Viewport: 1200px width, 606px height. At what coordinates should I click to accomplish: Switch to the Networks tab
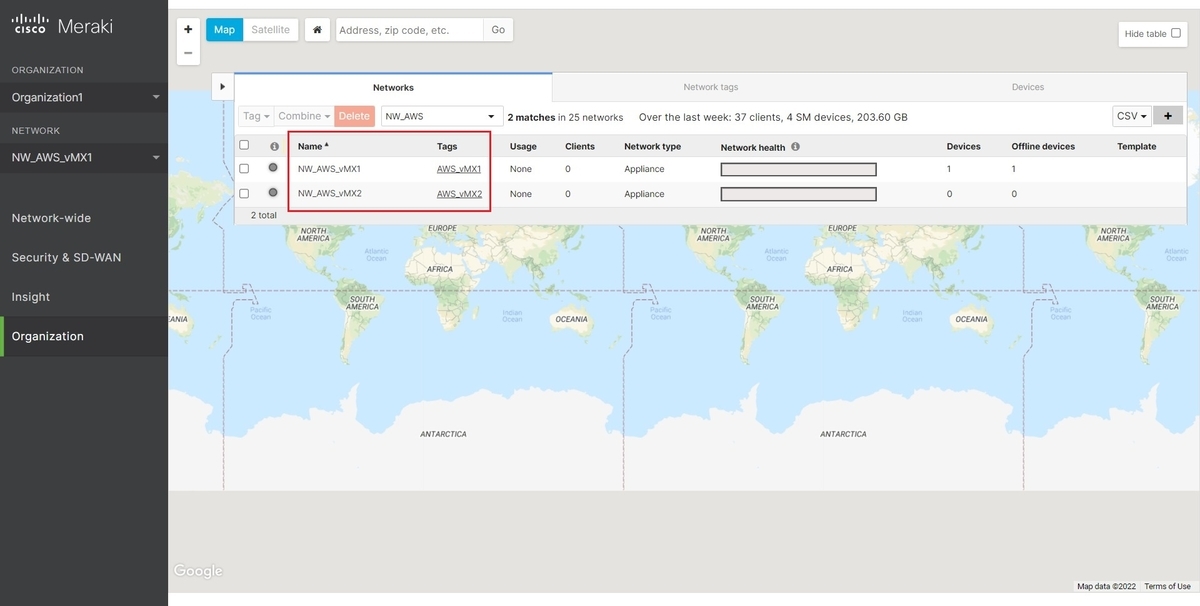[x=393, y=87]
